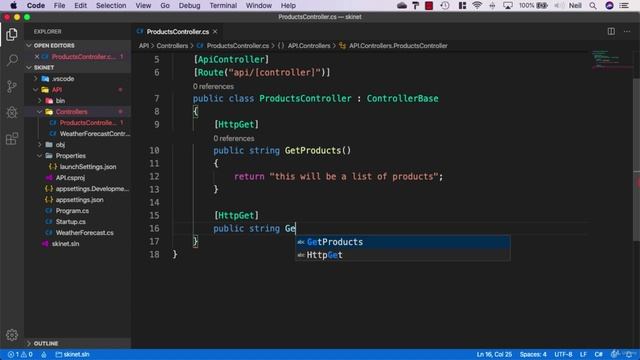Open the Selection menu

click(x=111, y=5)
